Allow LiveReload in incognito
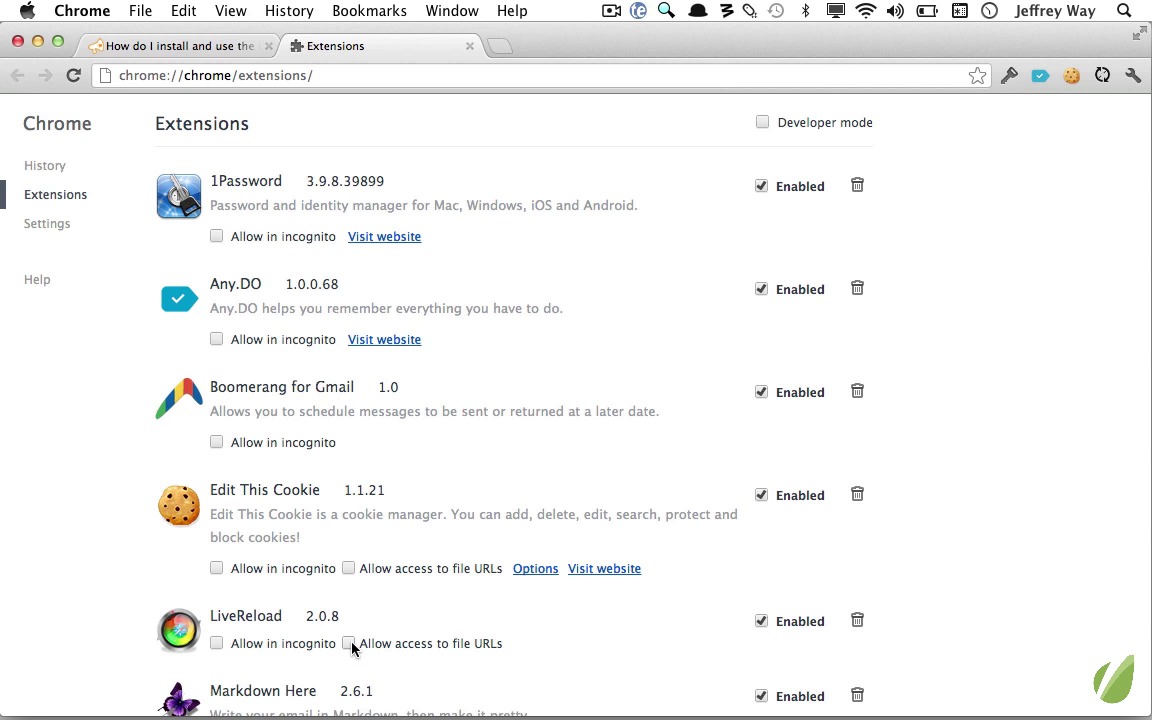 pos(216,643)
